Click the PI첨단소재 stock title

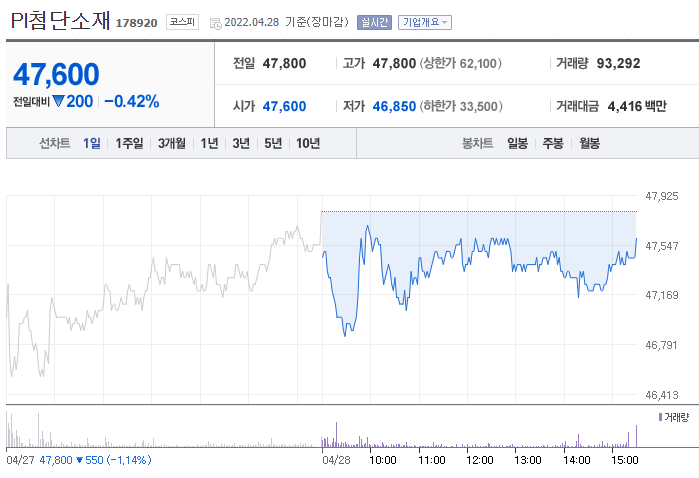(60, 21)
